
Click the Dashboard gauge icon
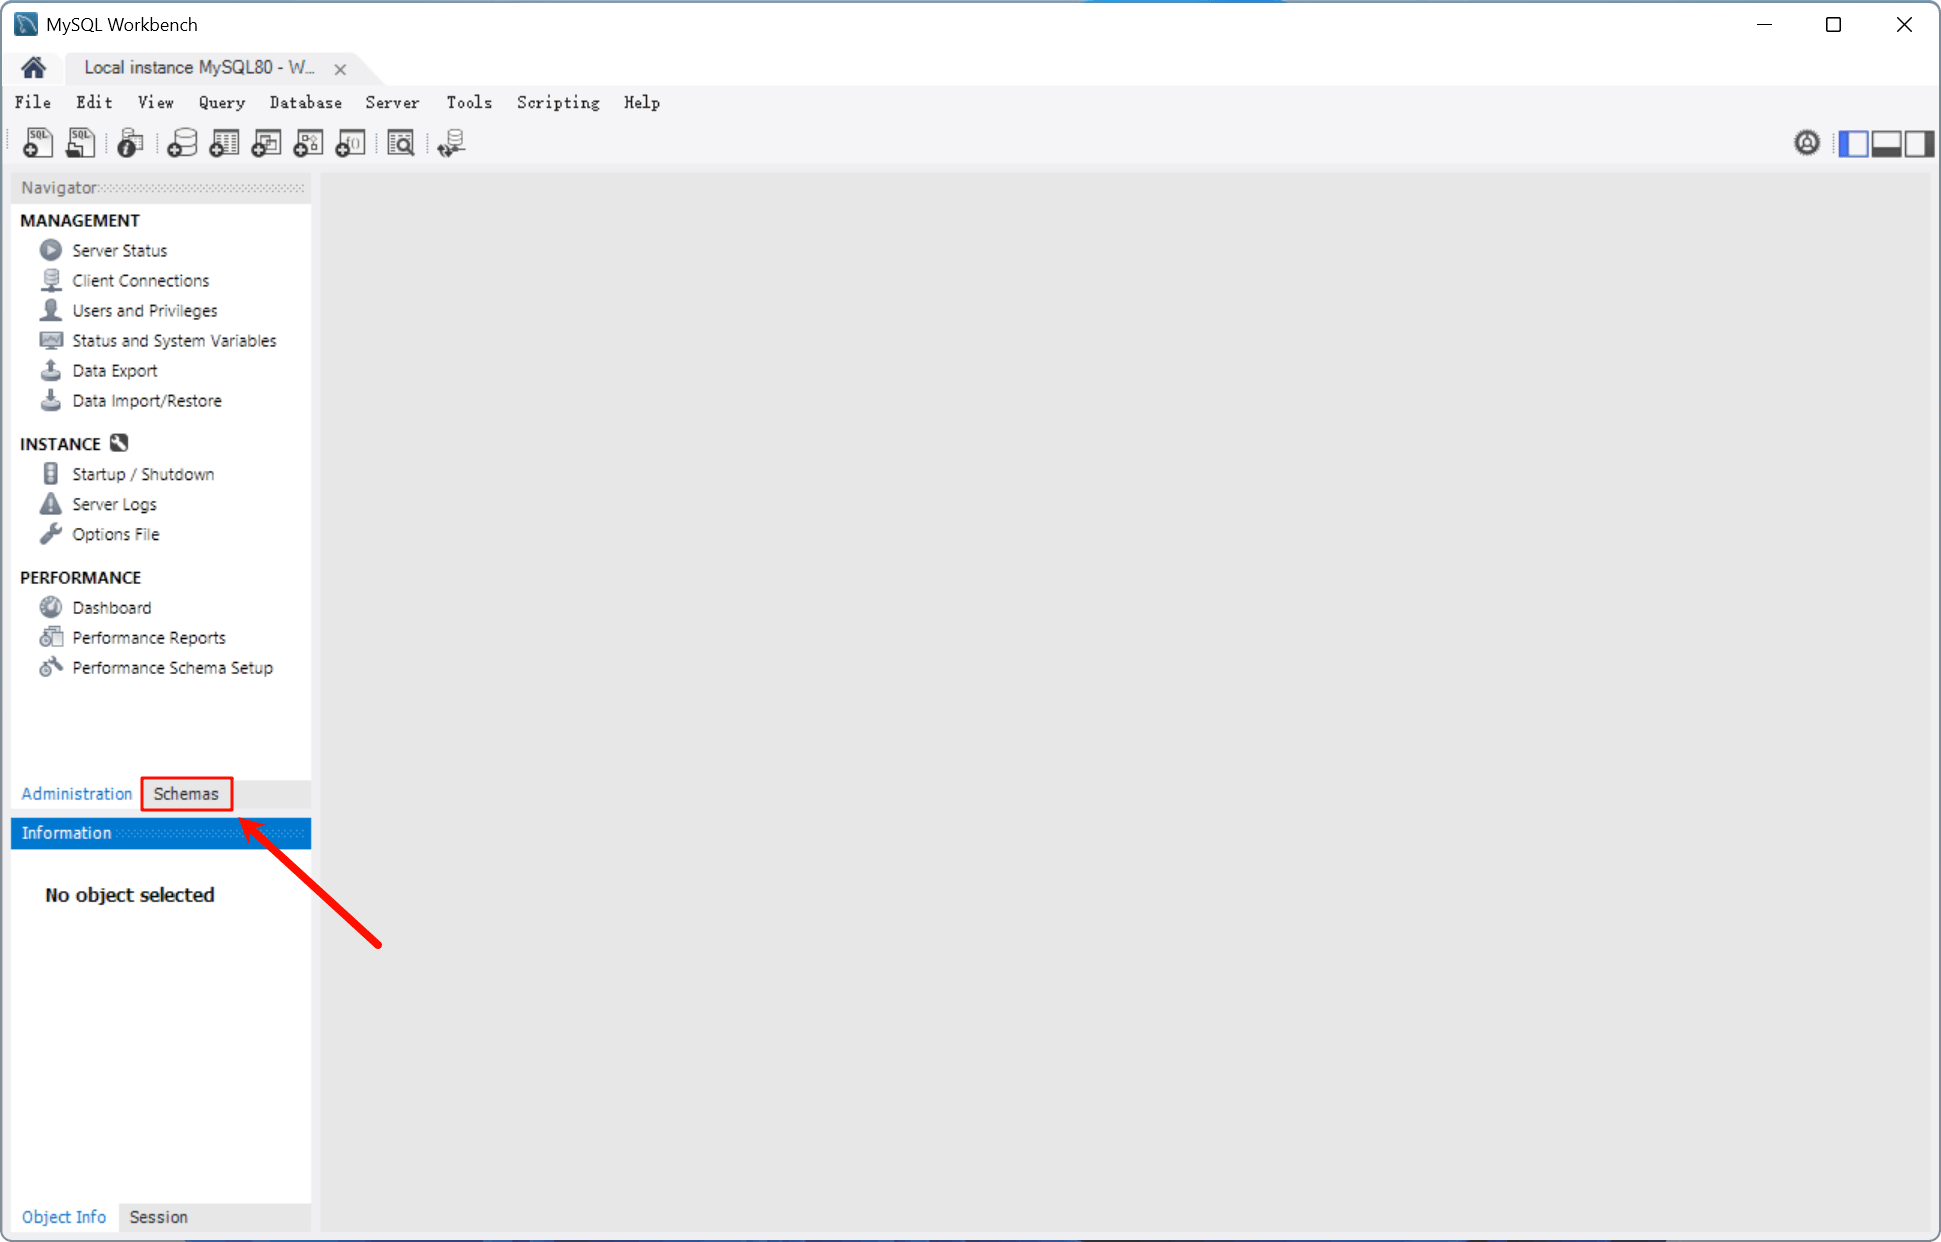(50, 606)
